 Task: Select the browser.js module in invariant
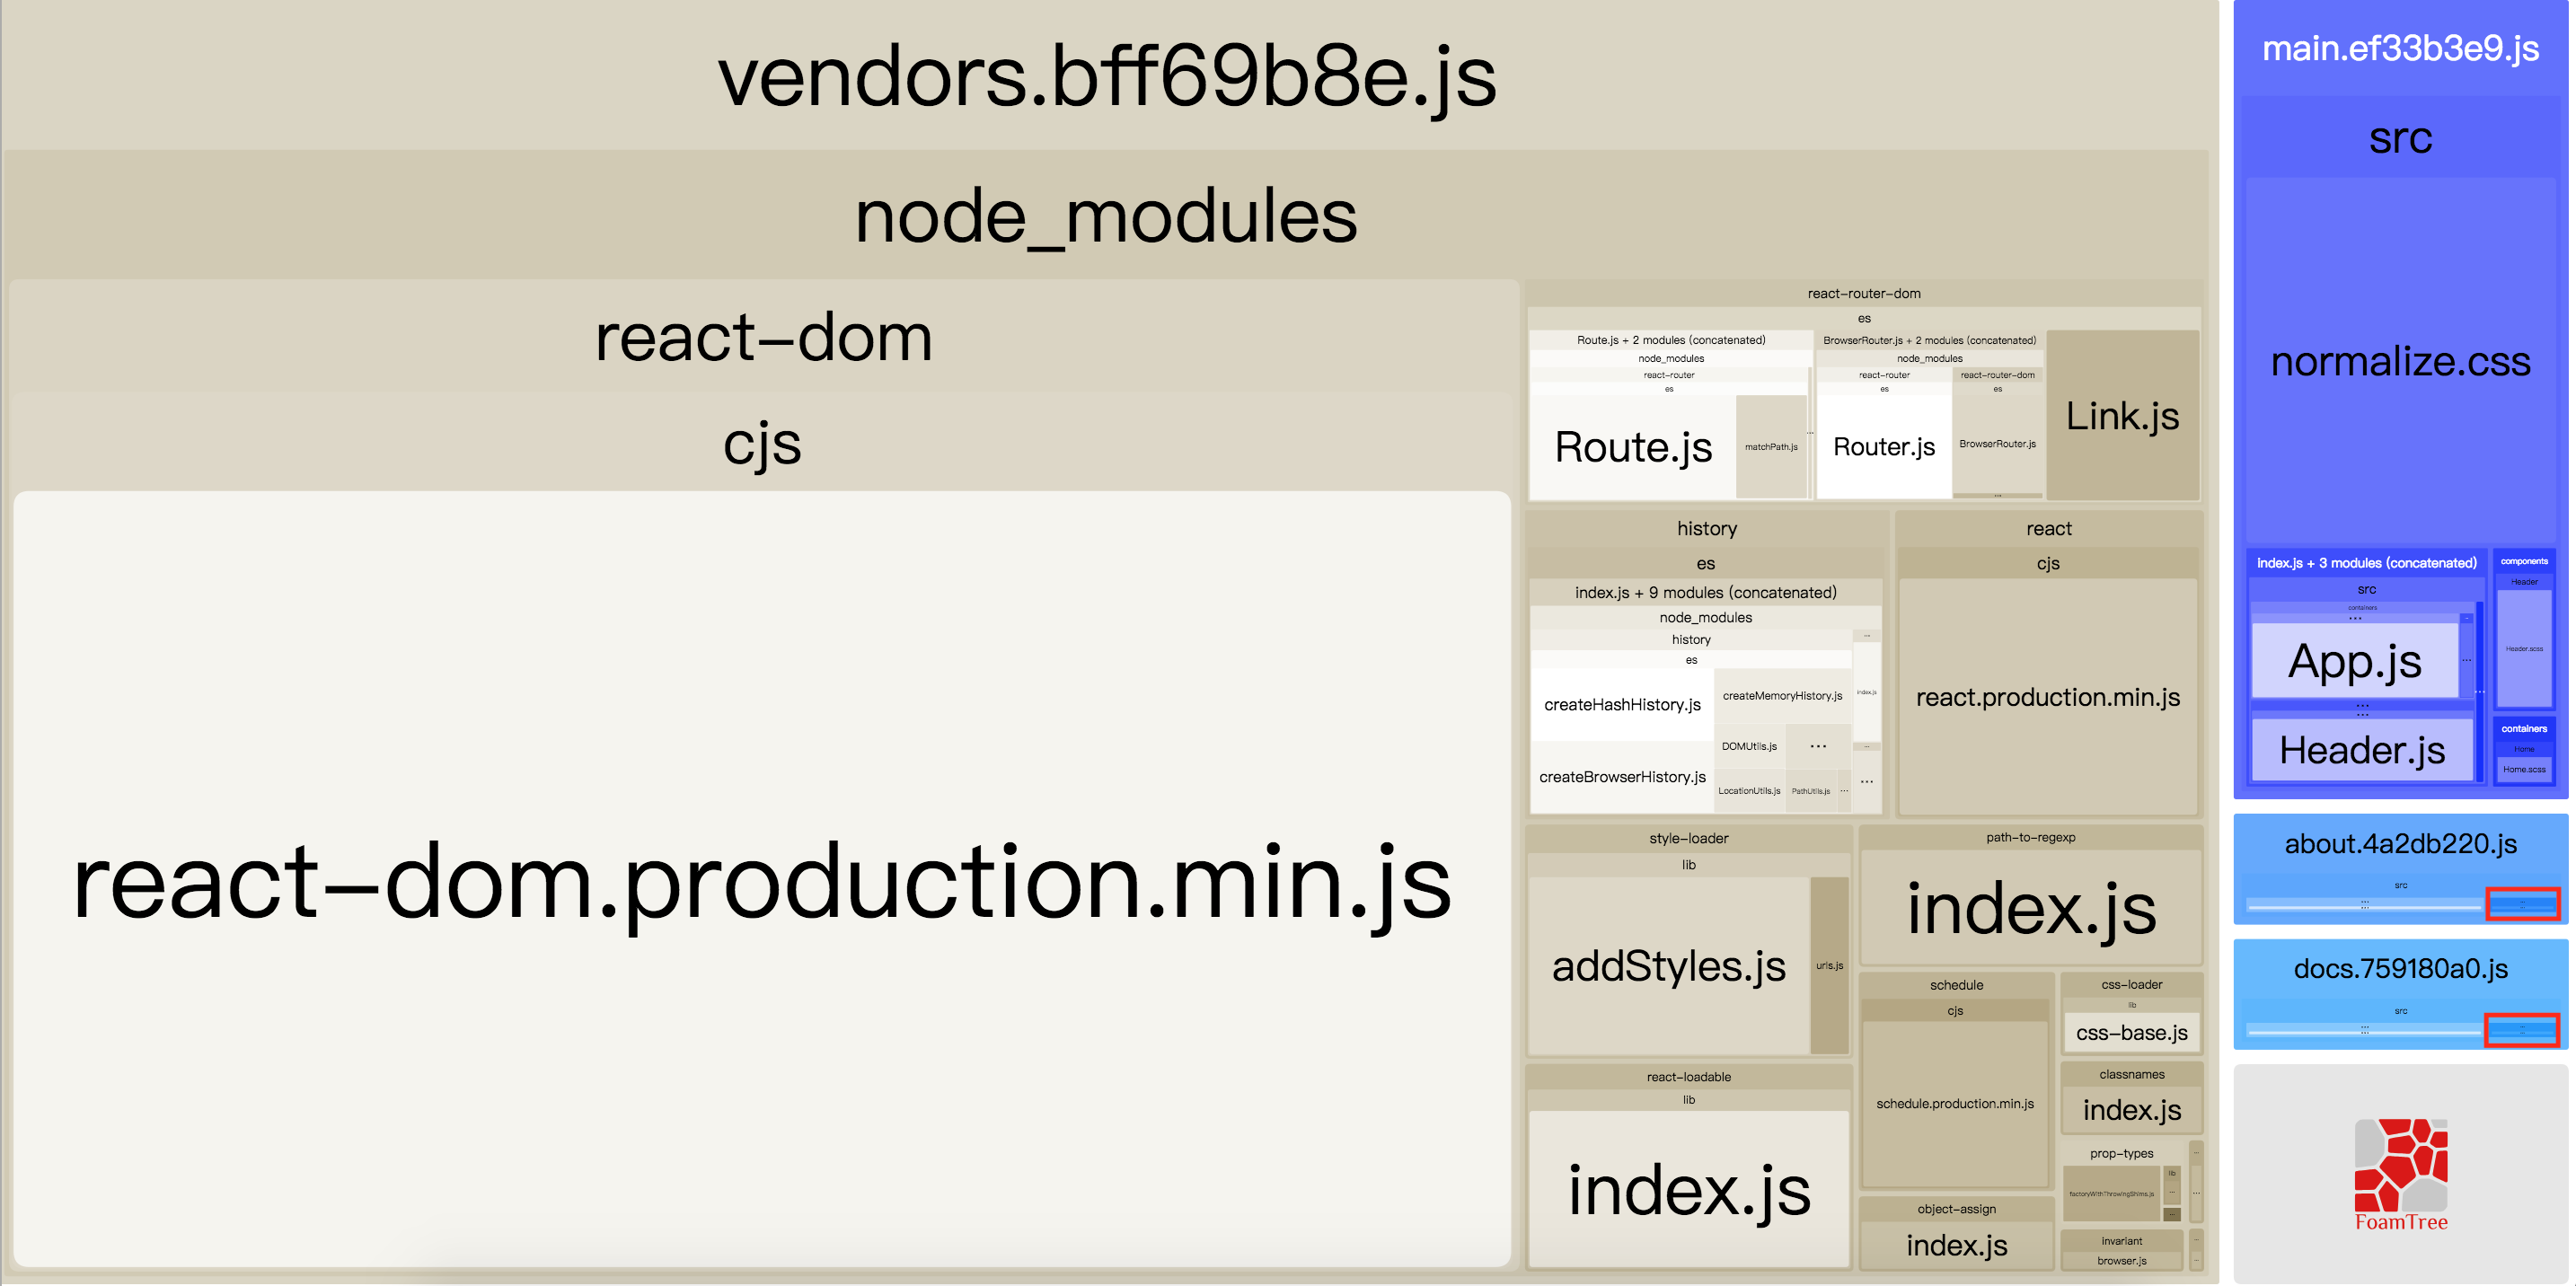pos(2122,1260)
